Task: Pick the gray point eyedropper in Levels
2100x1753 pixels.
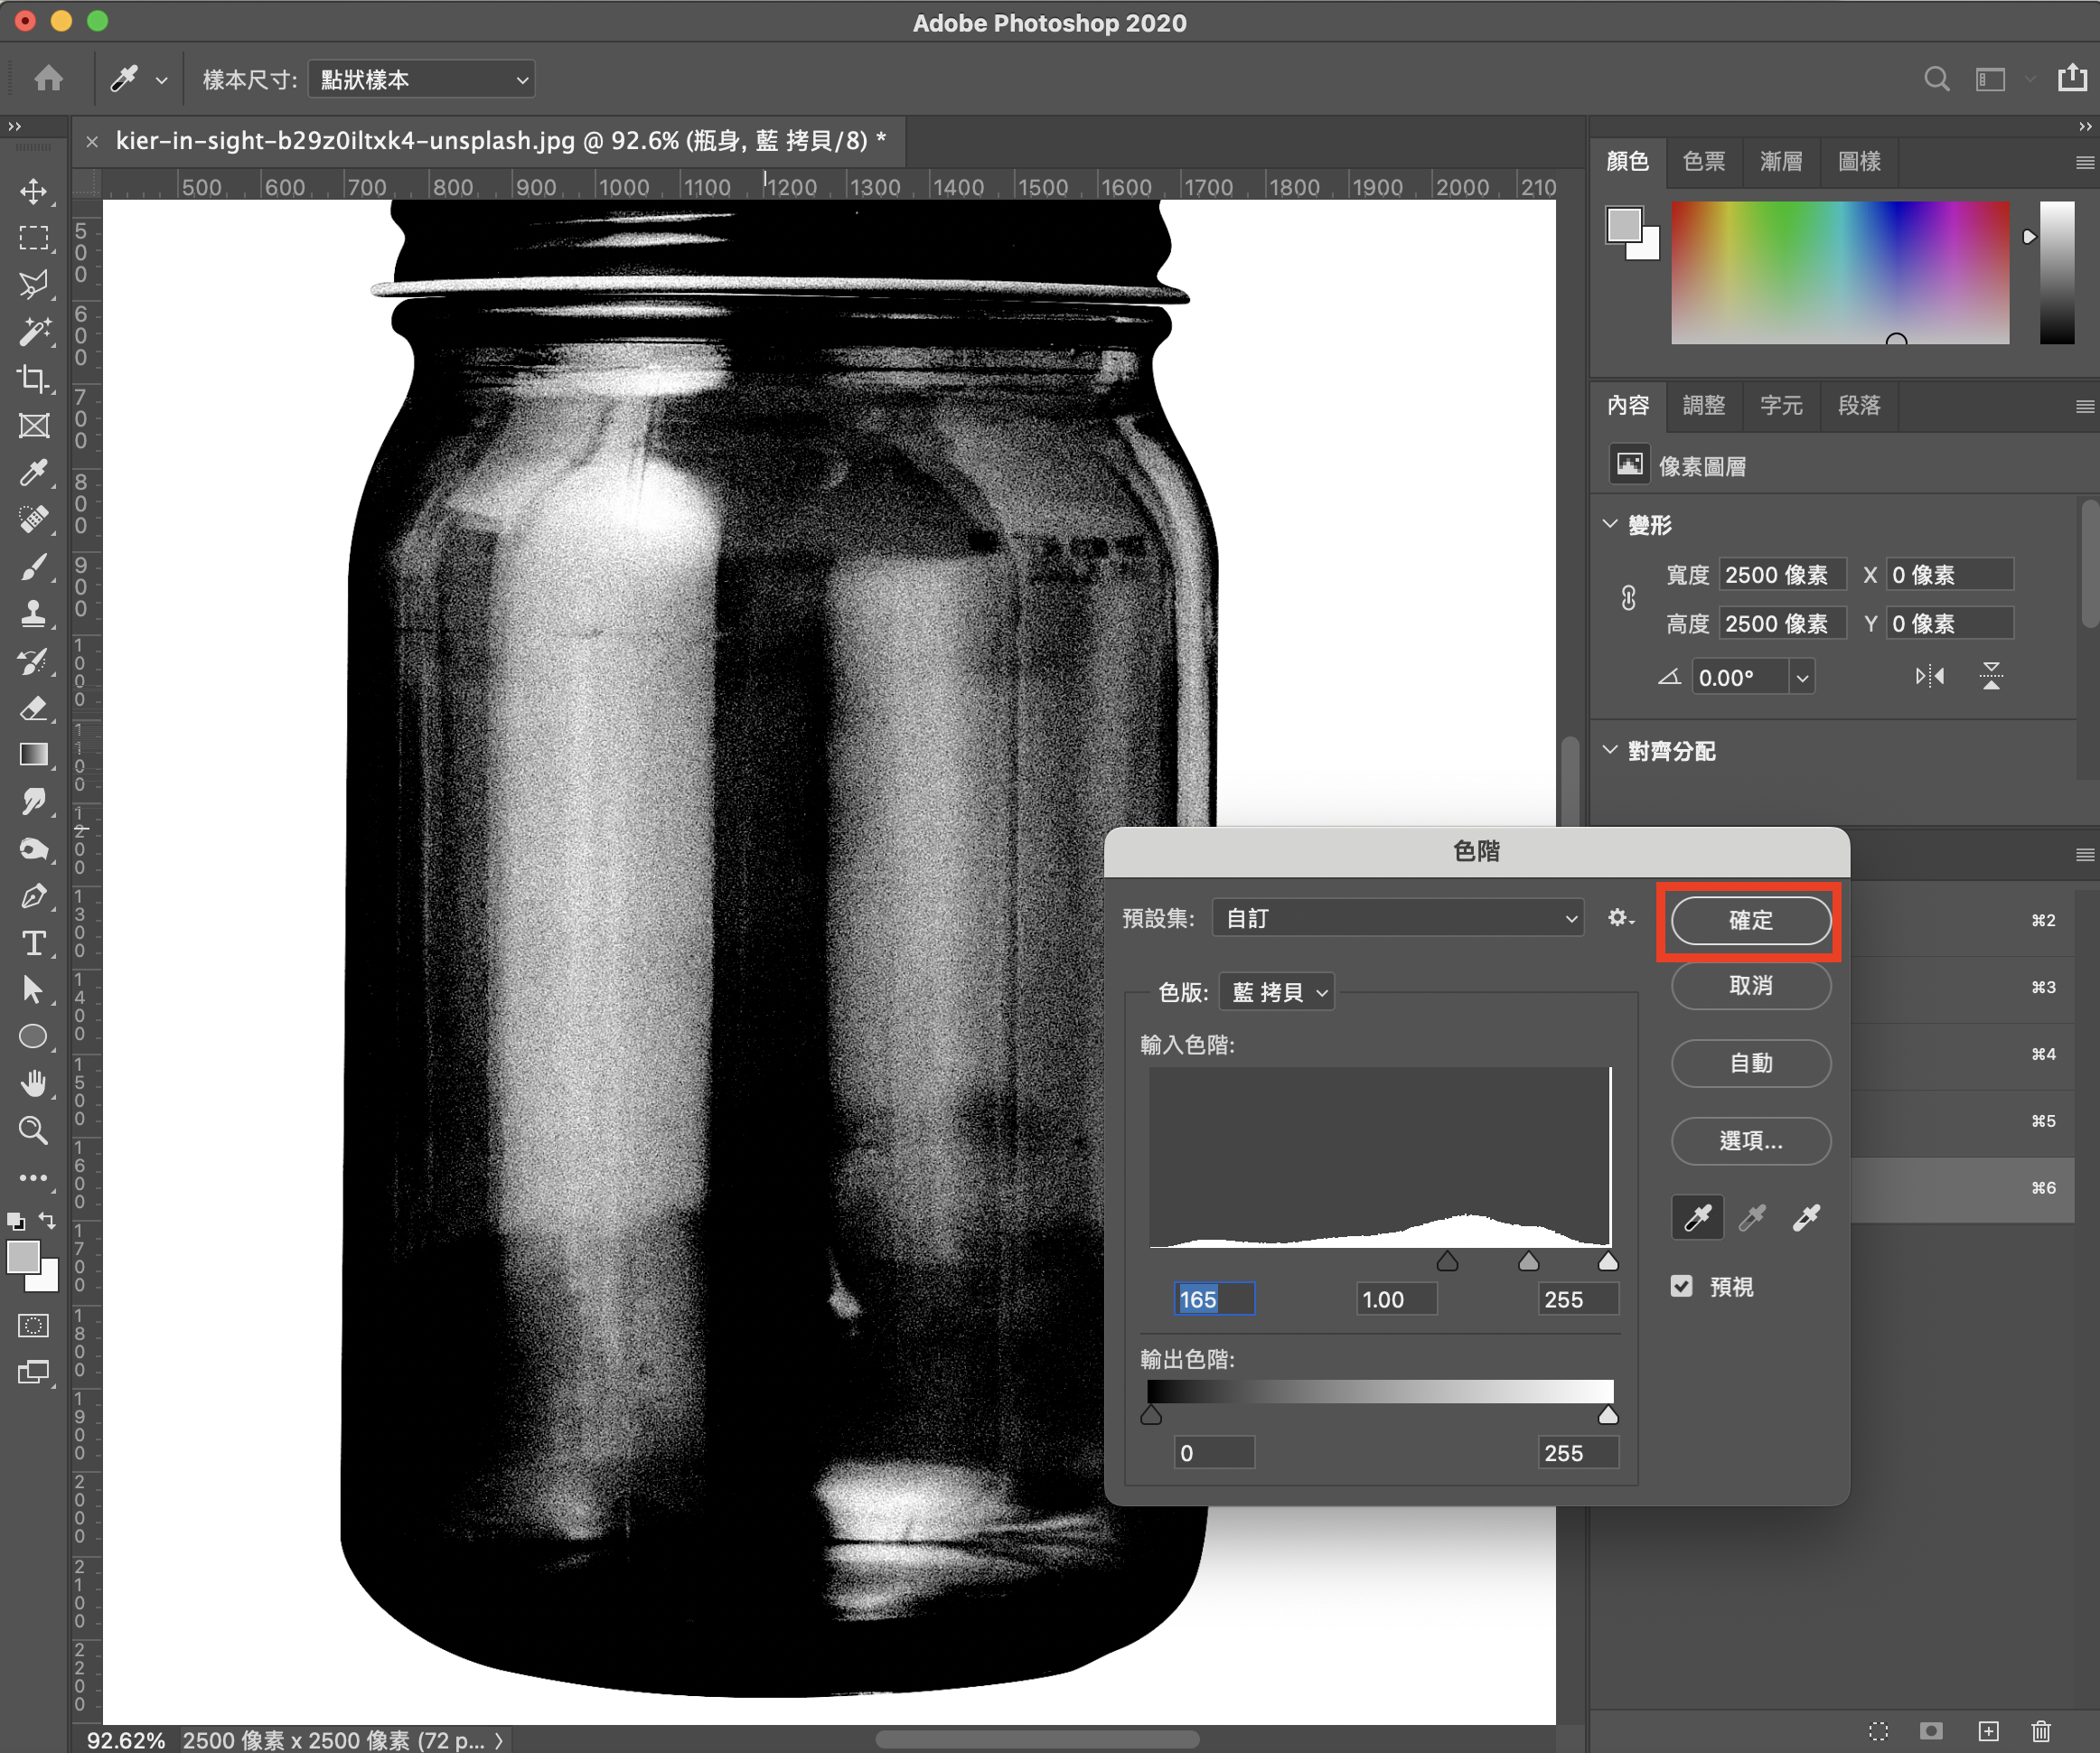Action: coord(1752,1217)
